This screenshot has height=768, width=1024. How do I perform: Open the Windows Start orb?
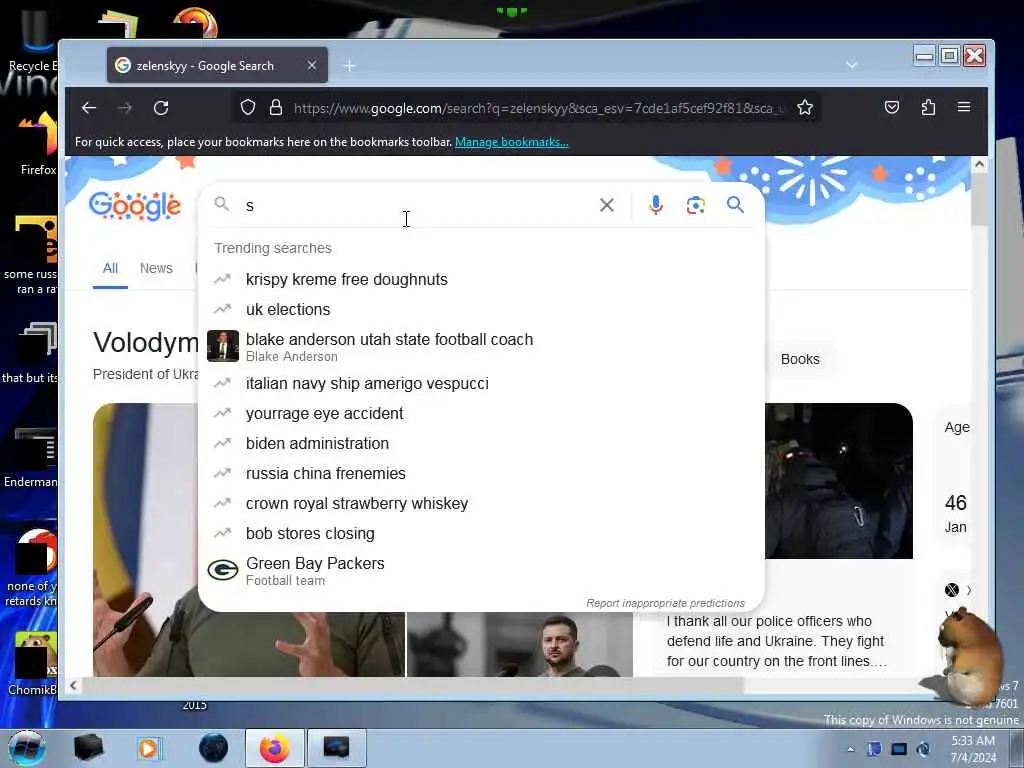click(25, 748)
